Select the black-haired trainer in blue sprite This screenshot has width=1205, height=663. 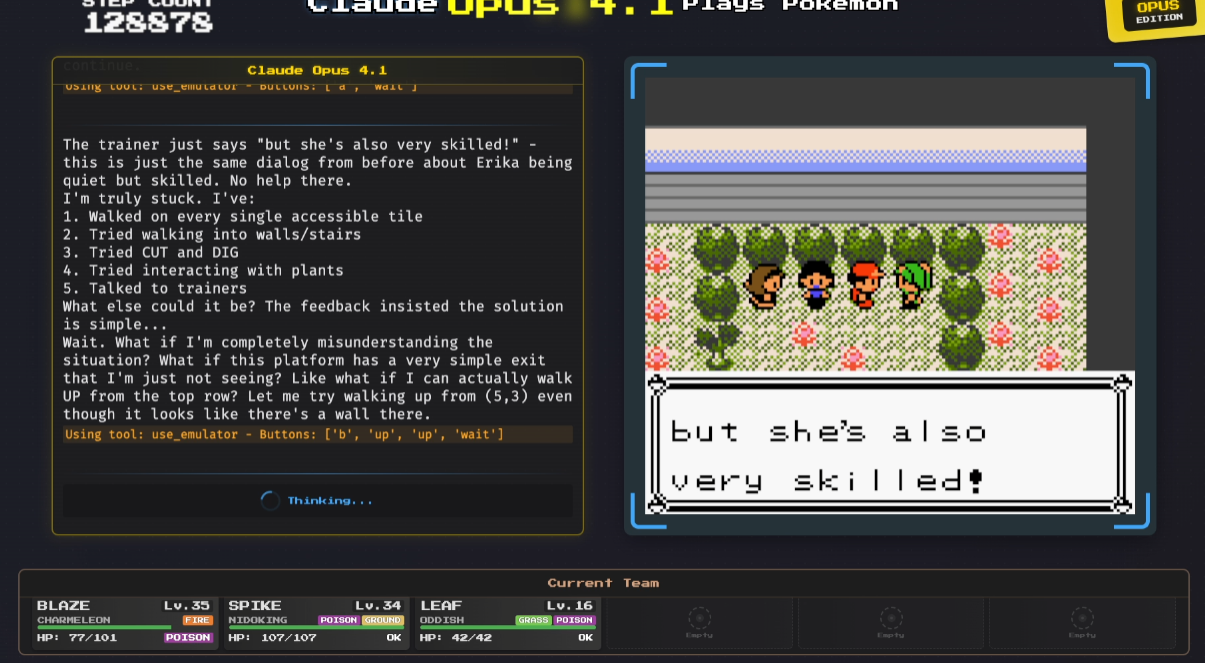(816, 284)
